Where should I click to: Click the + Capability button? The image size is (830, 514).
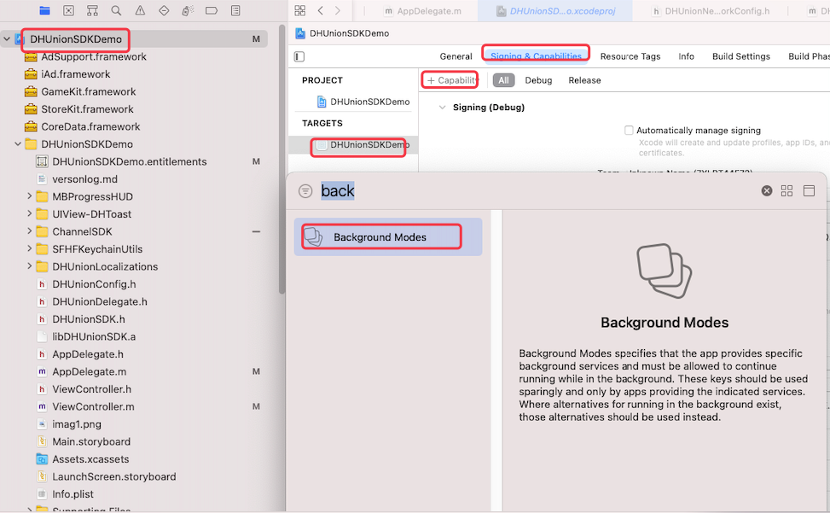coord(452,80)
